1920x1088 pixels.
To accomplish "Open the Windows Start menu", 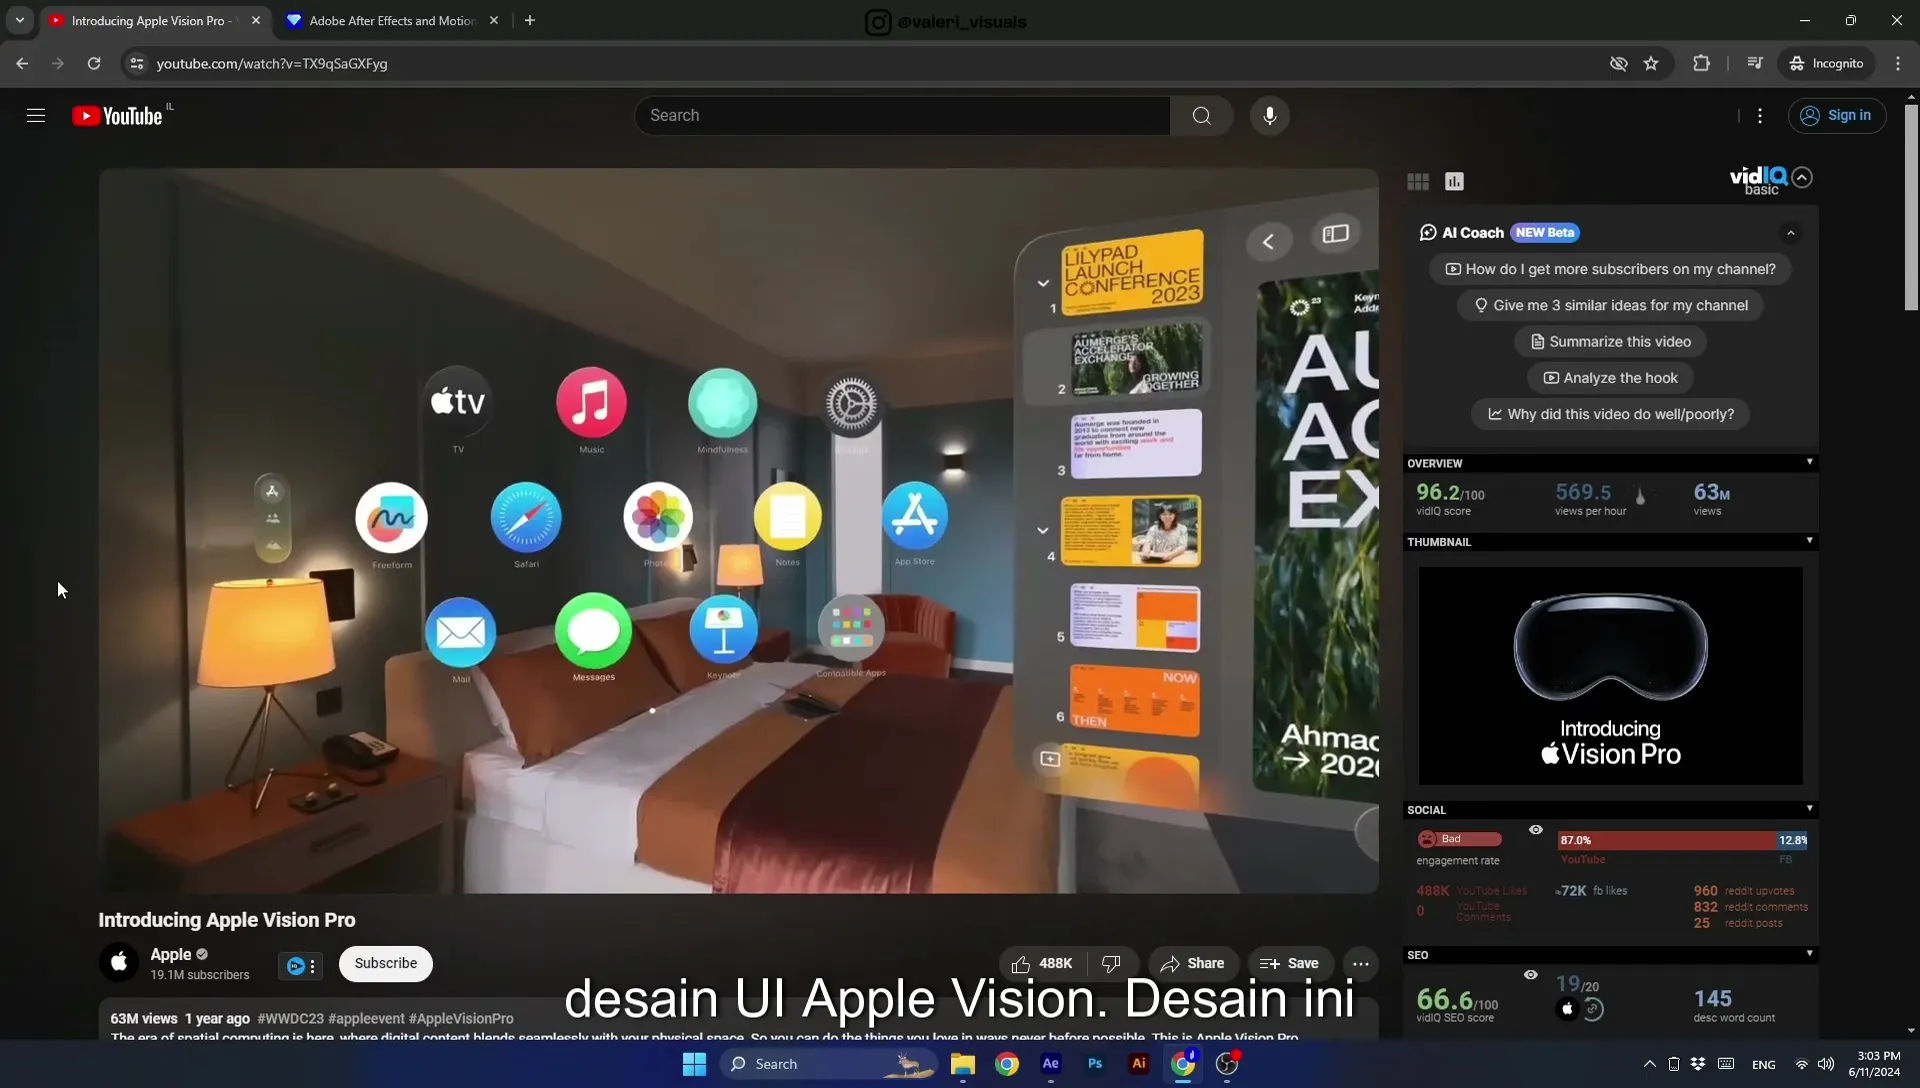I will coord(694,1064).
